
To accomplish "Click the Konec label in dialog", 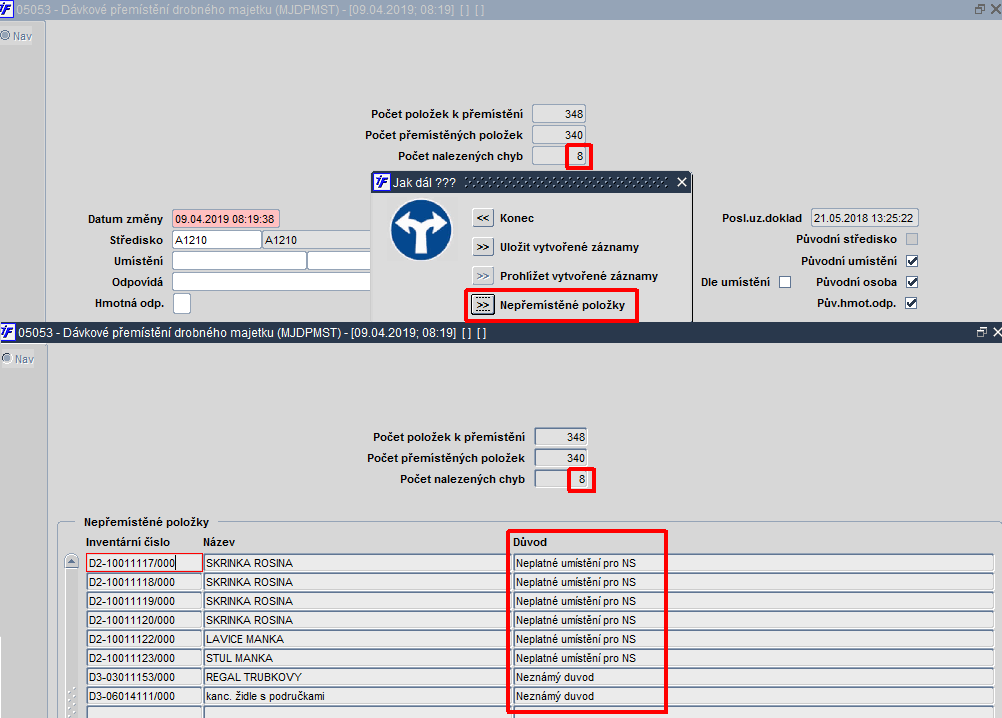I will click(516, 218).
